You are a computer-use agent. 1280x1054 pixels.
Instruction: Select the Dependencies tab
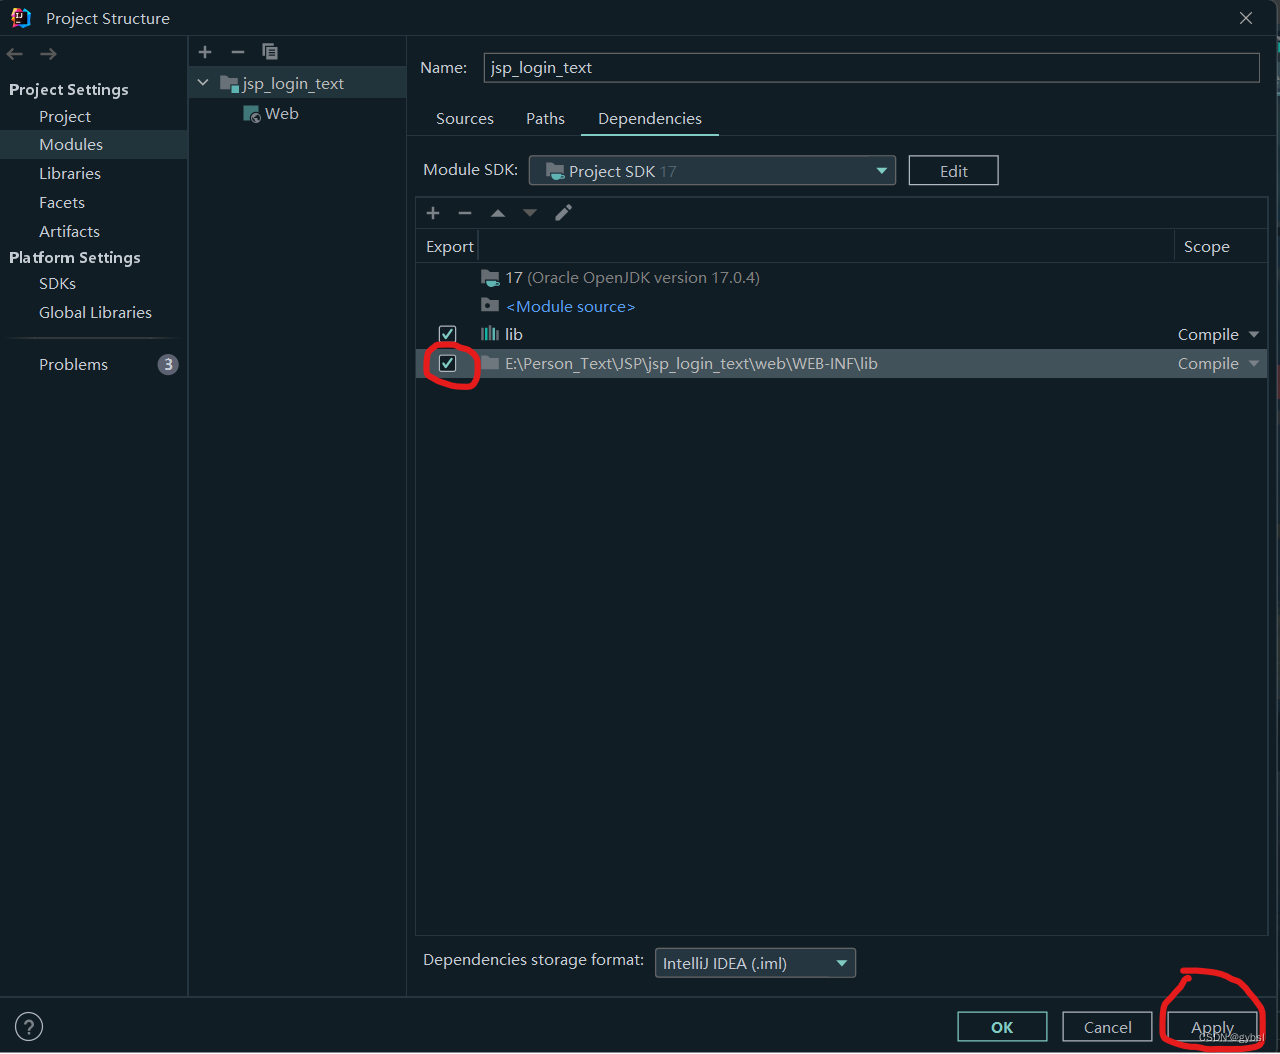pyautogui.click(x=650, y=118)
